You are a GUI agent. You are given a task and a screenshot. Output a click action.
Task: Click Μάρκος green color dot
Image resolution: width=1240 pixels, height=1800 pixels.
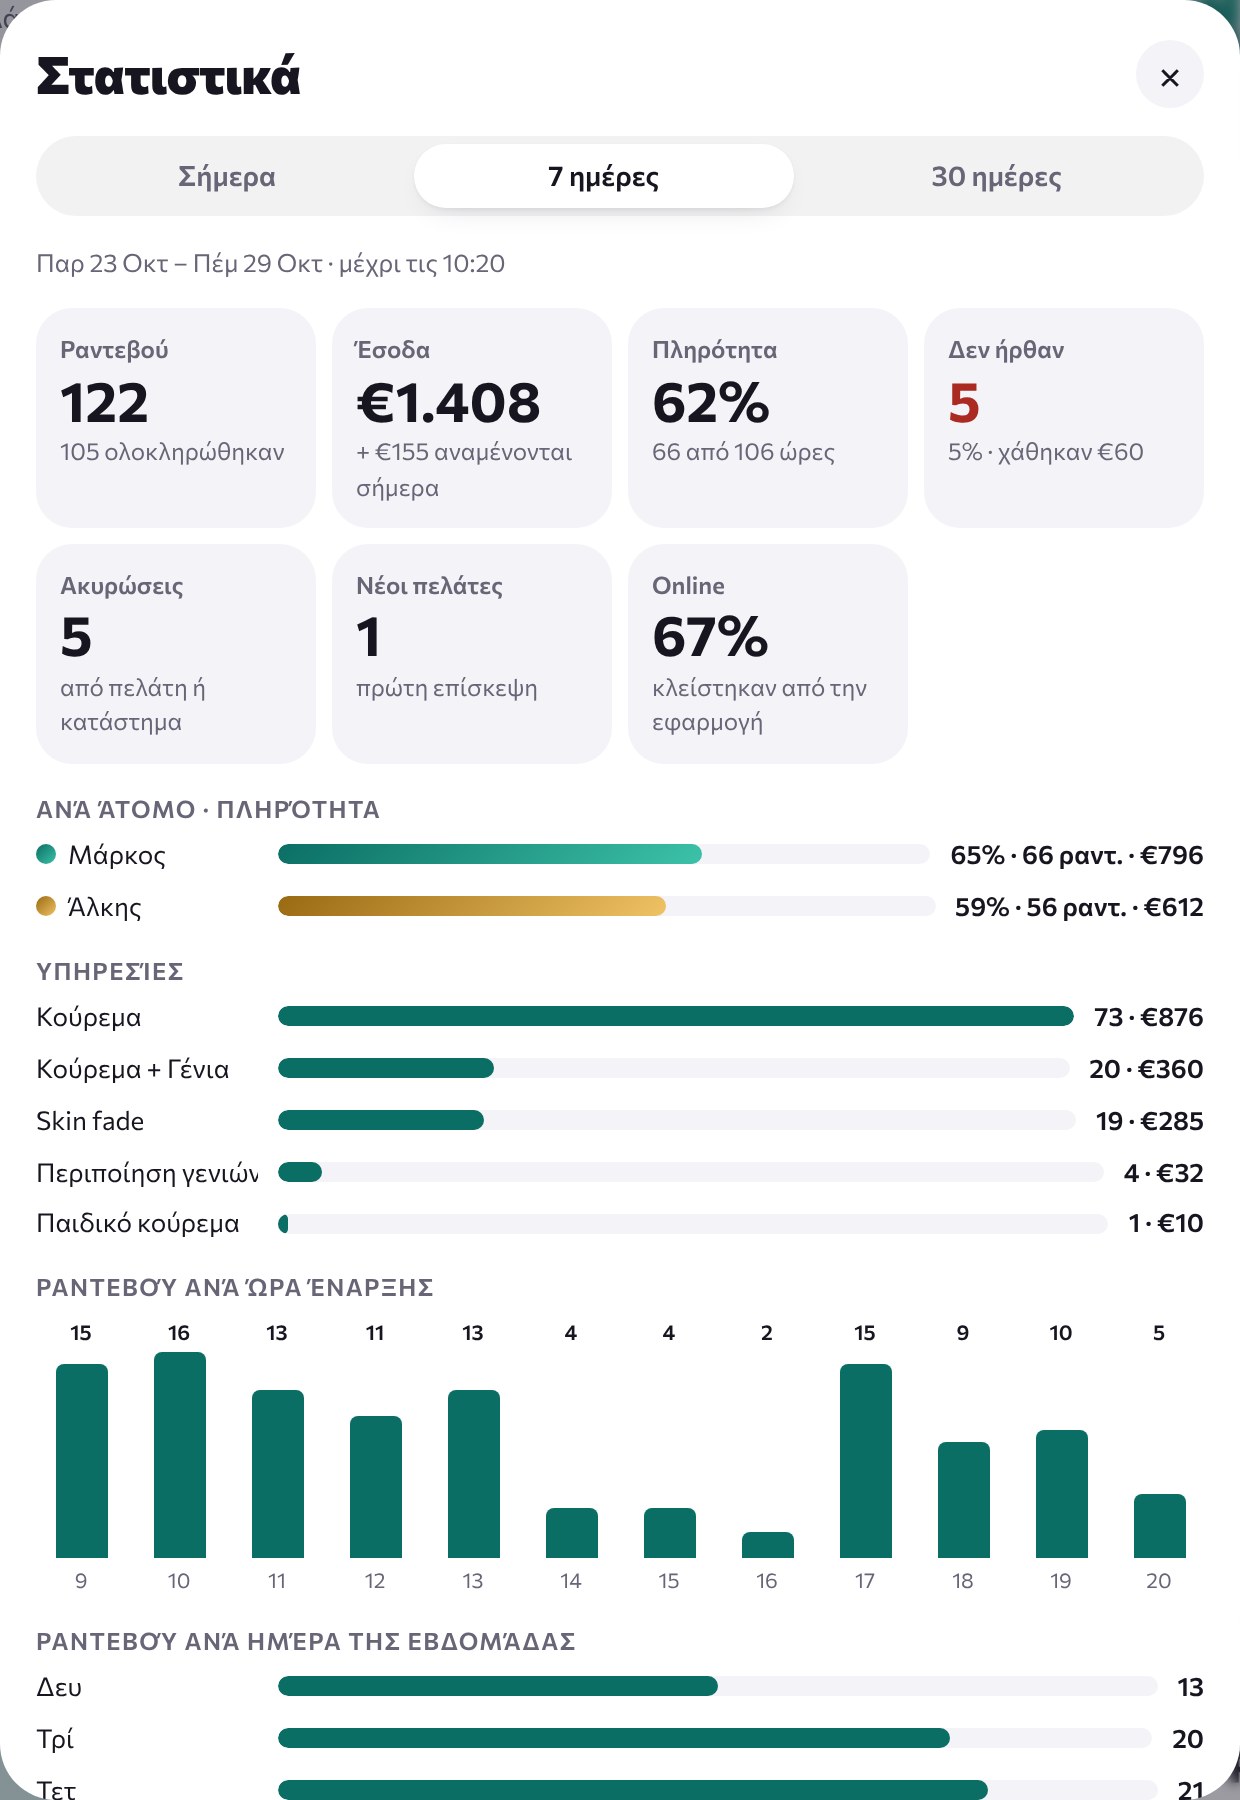[x=46, y=854]
